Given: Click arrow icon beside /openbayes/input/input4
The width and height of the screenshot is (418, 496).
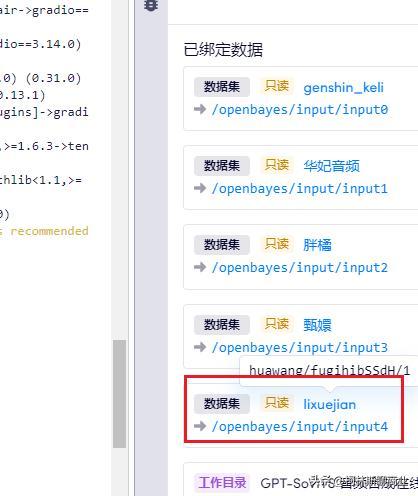Looking at the screenshot, I should pos(200,426).
